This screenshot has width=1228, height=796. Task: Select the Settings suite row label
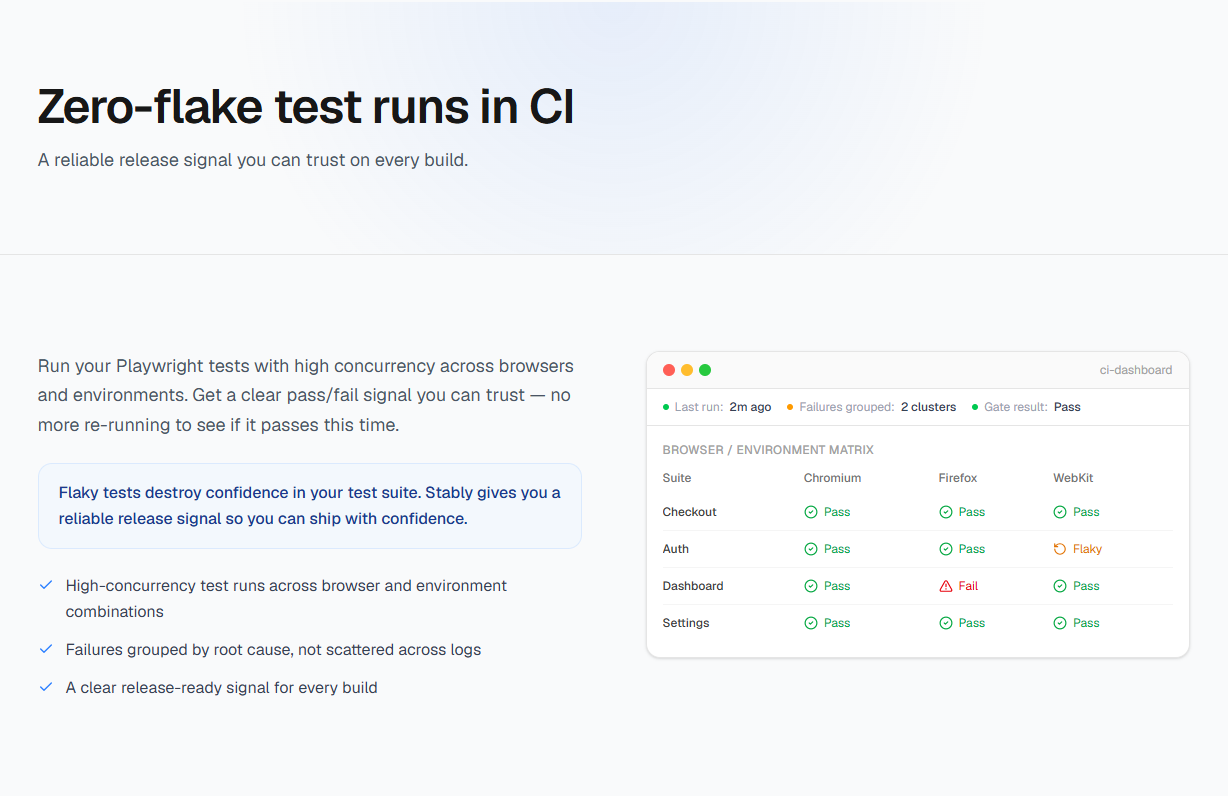click(x=686, y=623)
